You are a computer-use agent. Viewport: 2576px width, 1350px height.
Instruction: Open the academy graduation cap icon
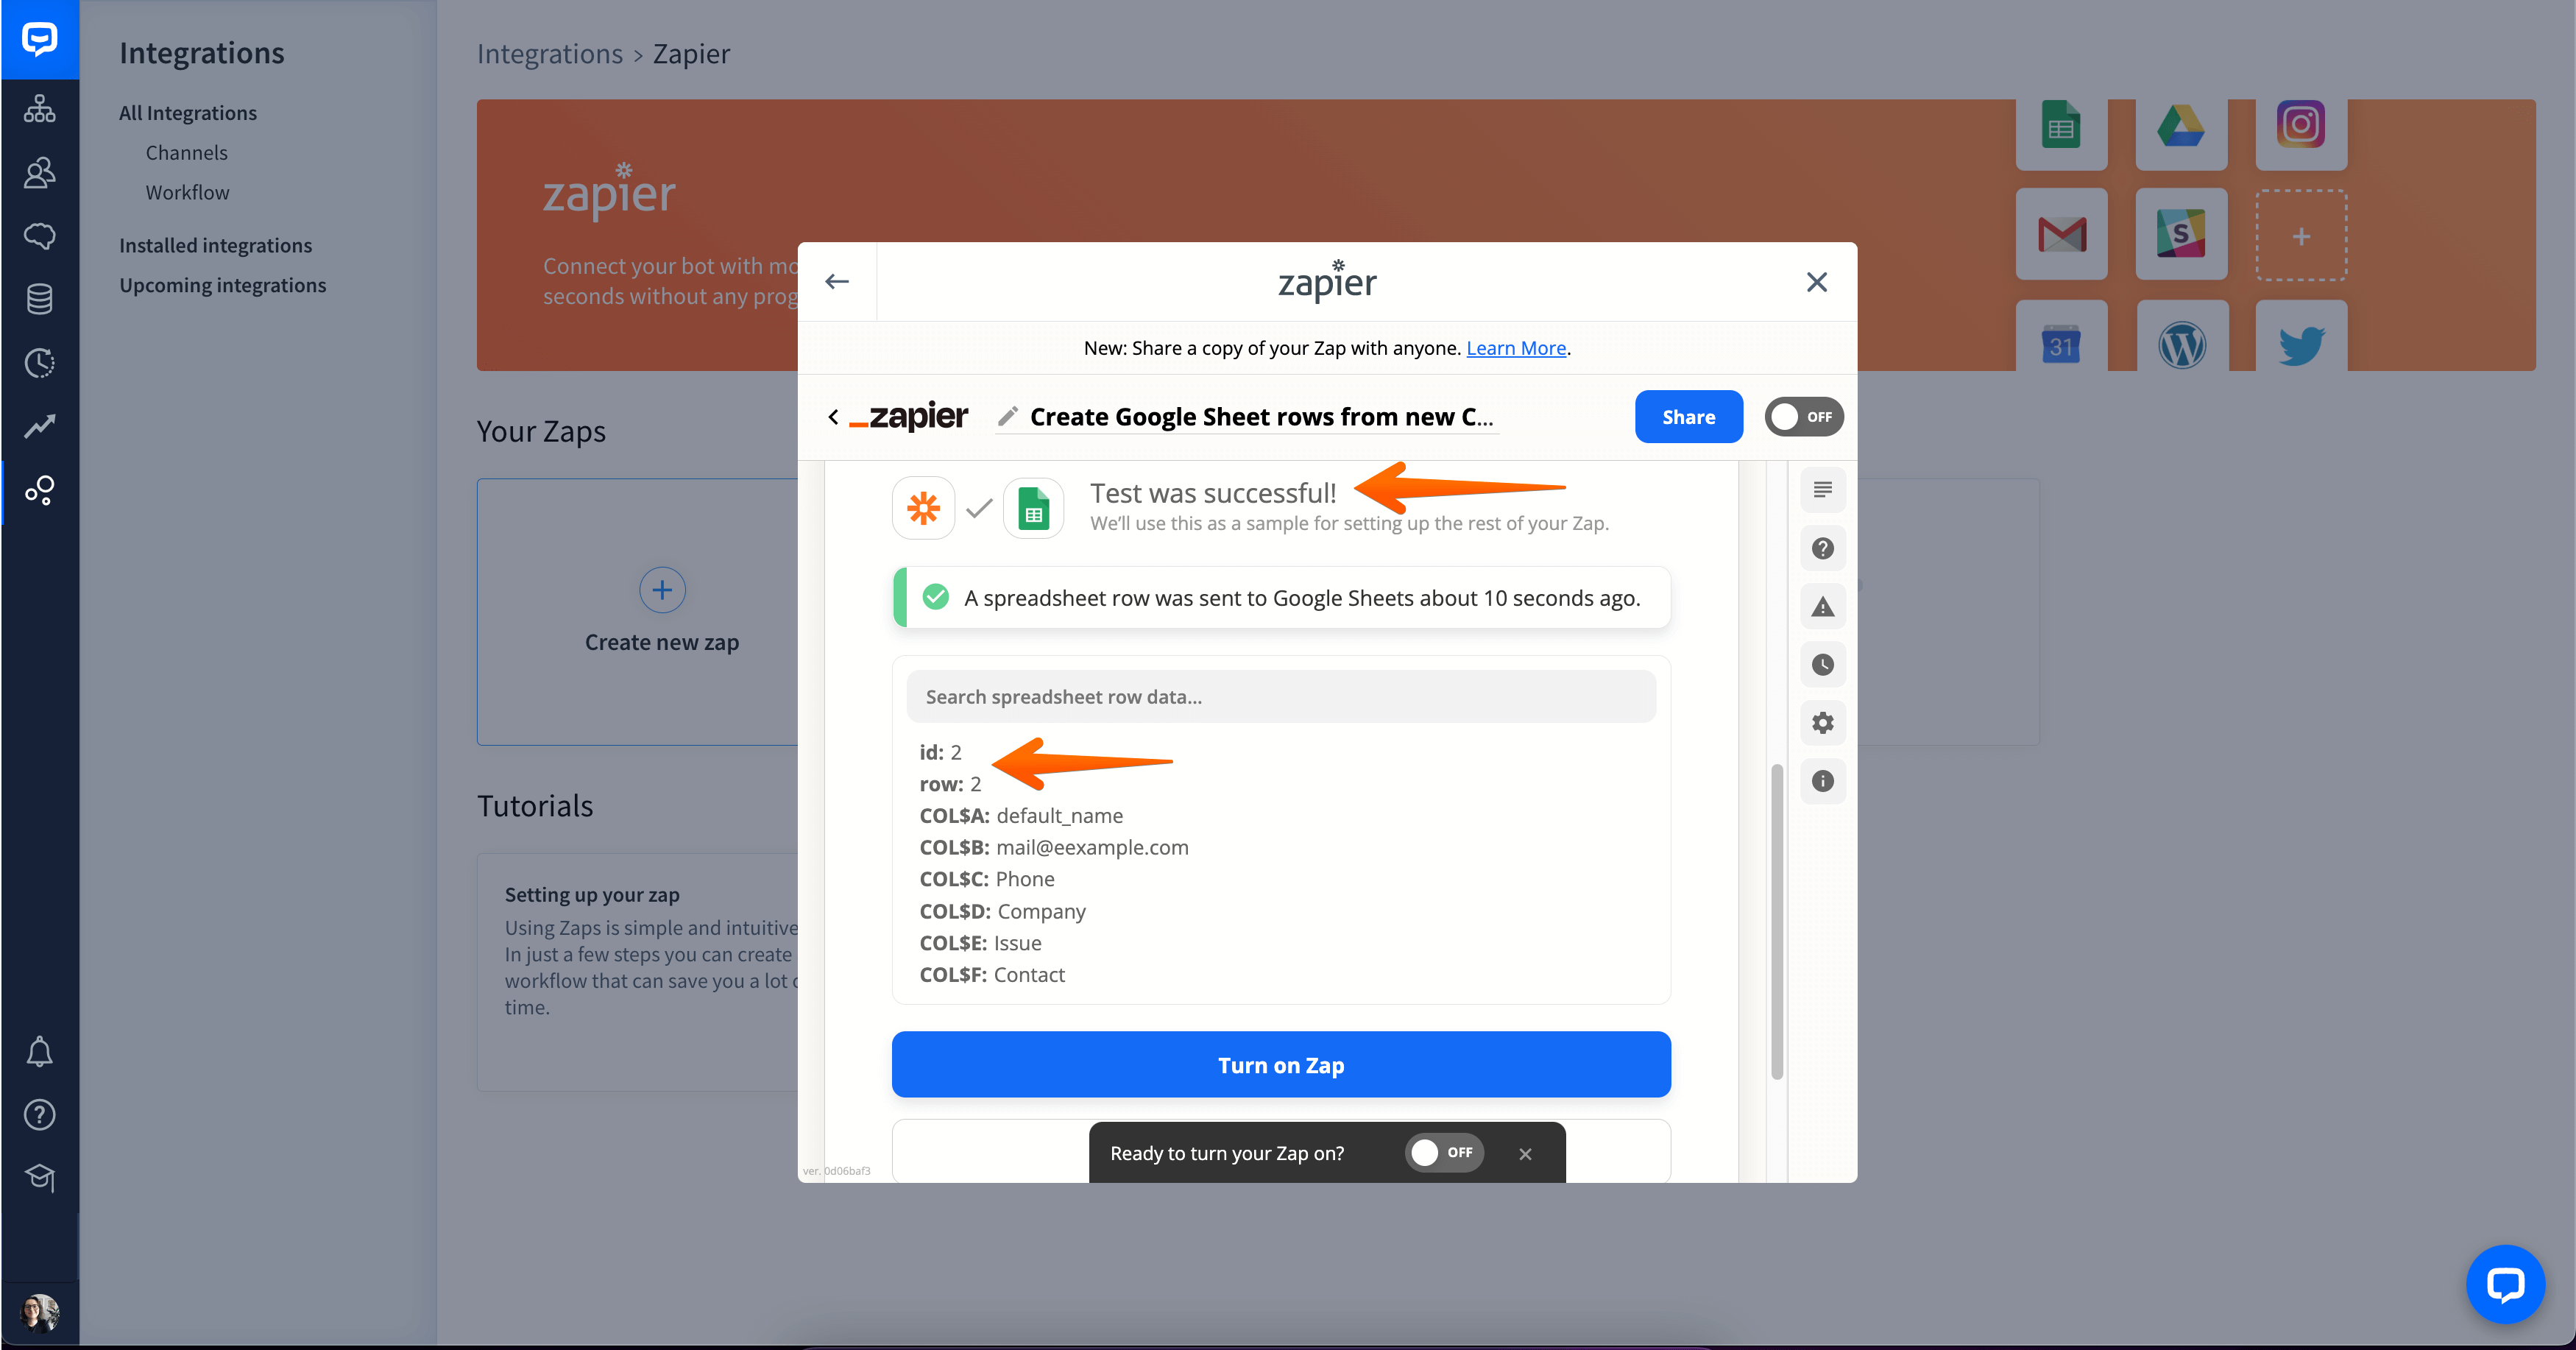coord(40,1178)
